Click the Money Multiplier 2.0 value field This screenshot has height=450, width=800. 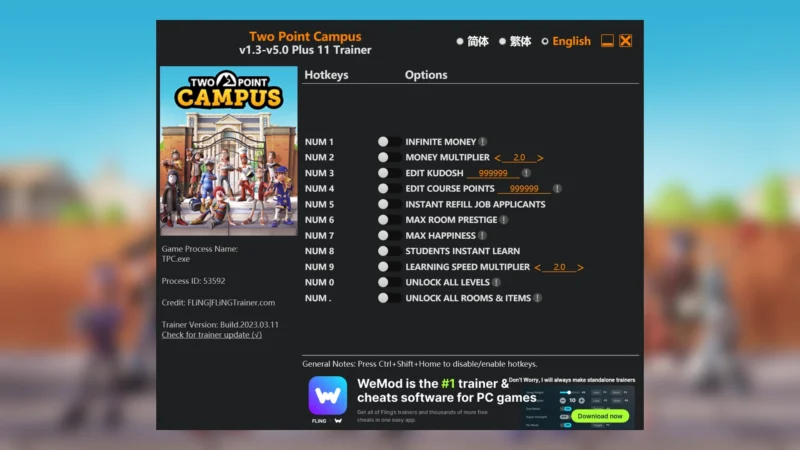(x=519, y=158)
